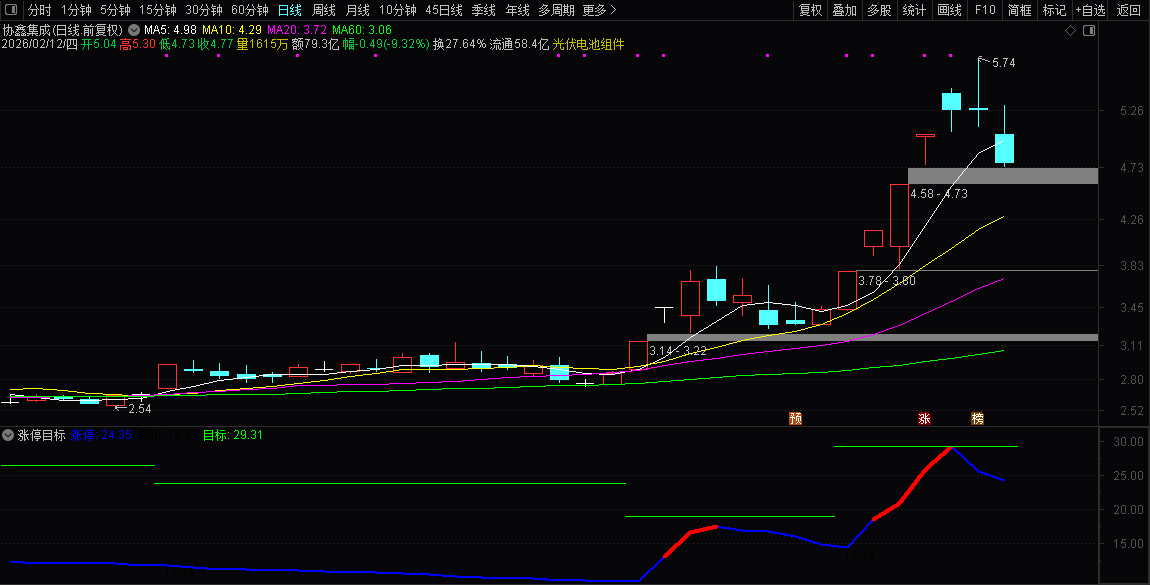This screenshot has height=585, width=1150.
Task: Expand the 涨停目标 indicator dropdown arrow
Action: (8, 435)
